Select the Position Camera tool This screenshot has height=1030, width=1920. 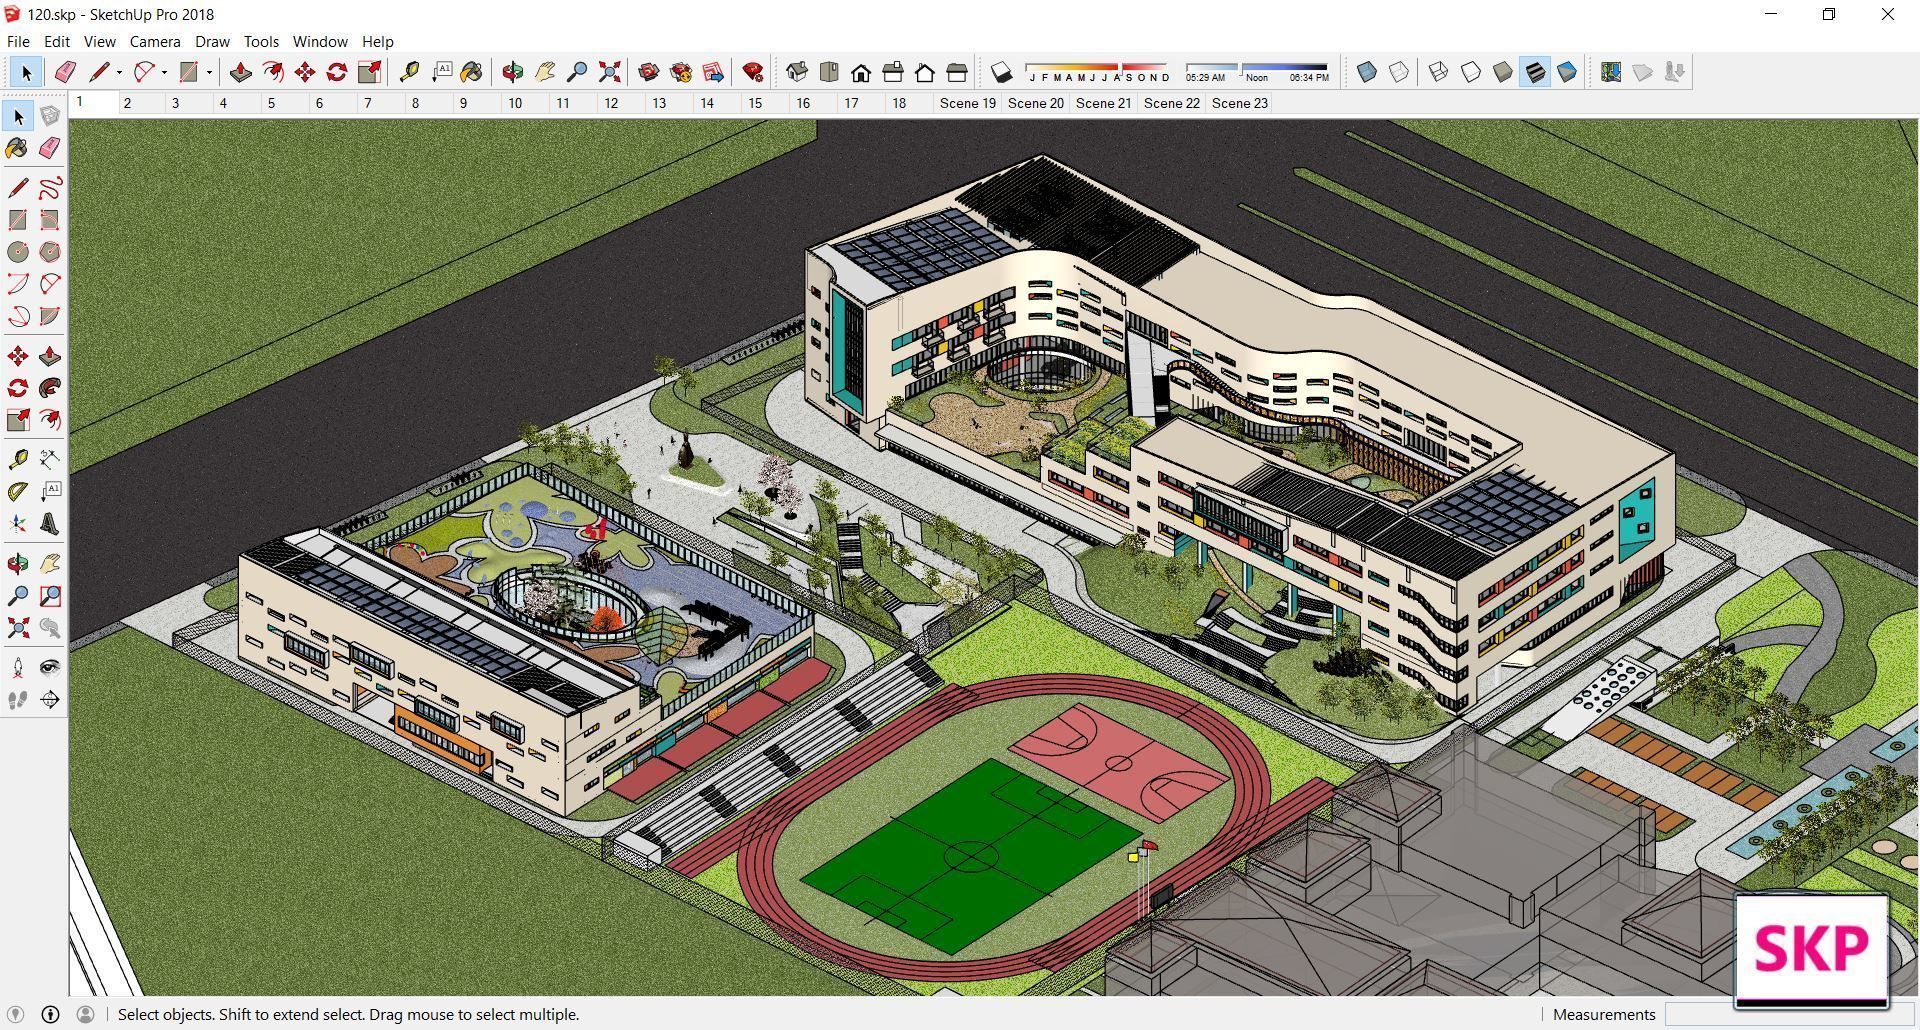tap(18, 668)
